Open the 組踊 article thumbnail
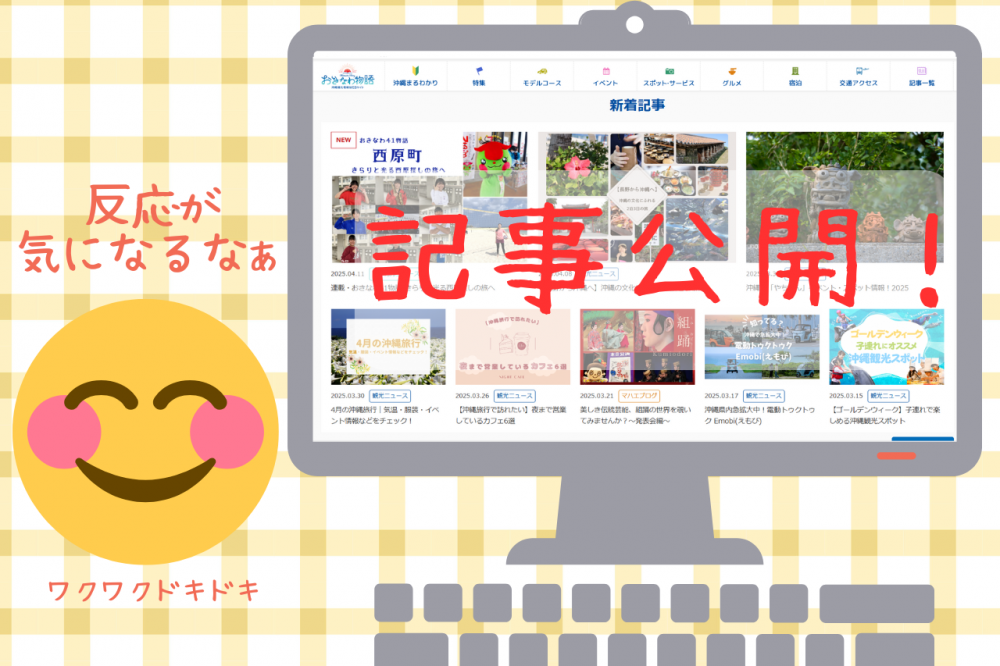 pyautogui.click(x=637, y=346)
